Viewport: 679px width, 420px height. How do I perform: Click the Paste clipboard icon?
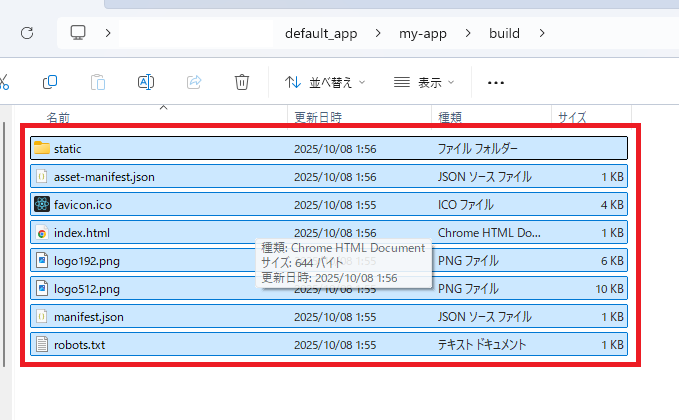click(x=98, y=82)
